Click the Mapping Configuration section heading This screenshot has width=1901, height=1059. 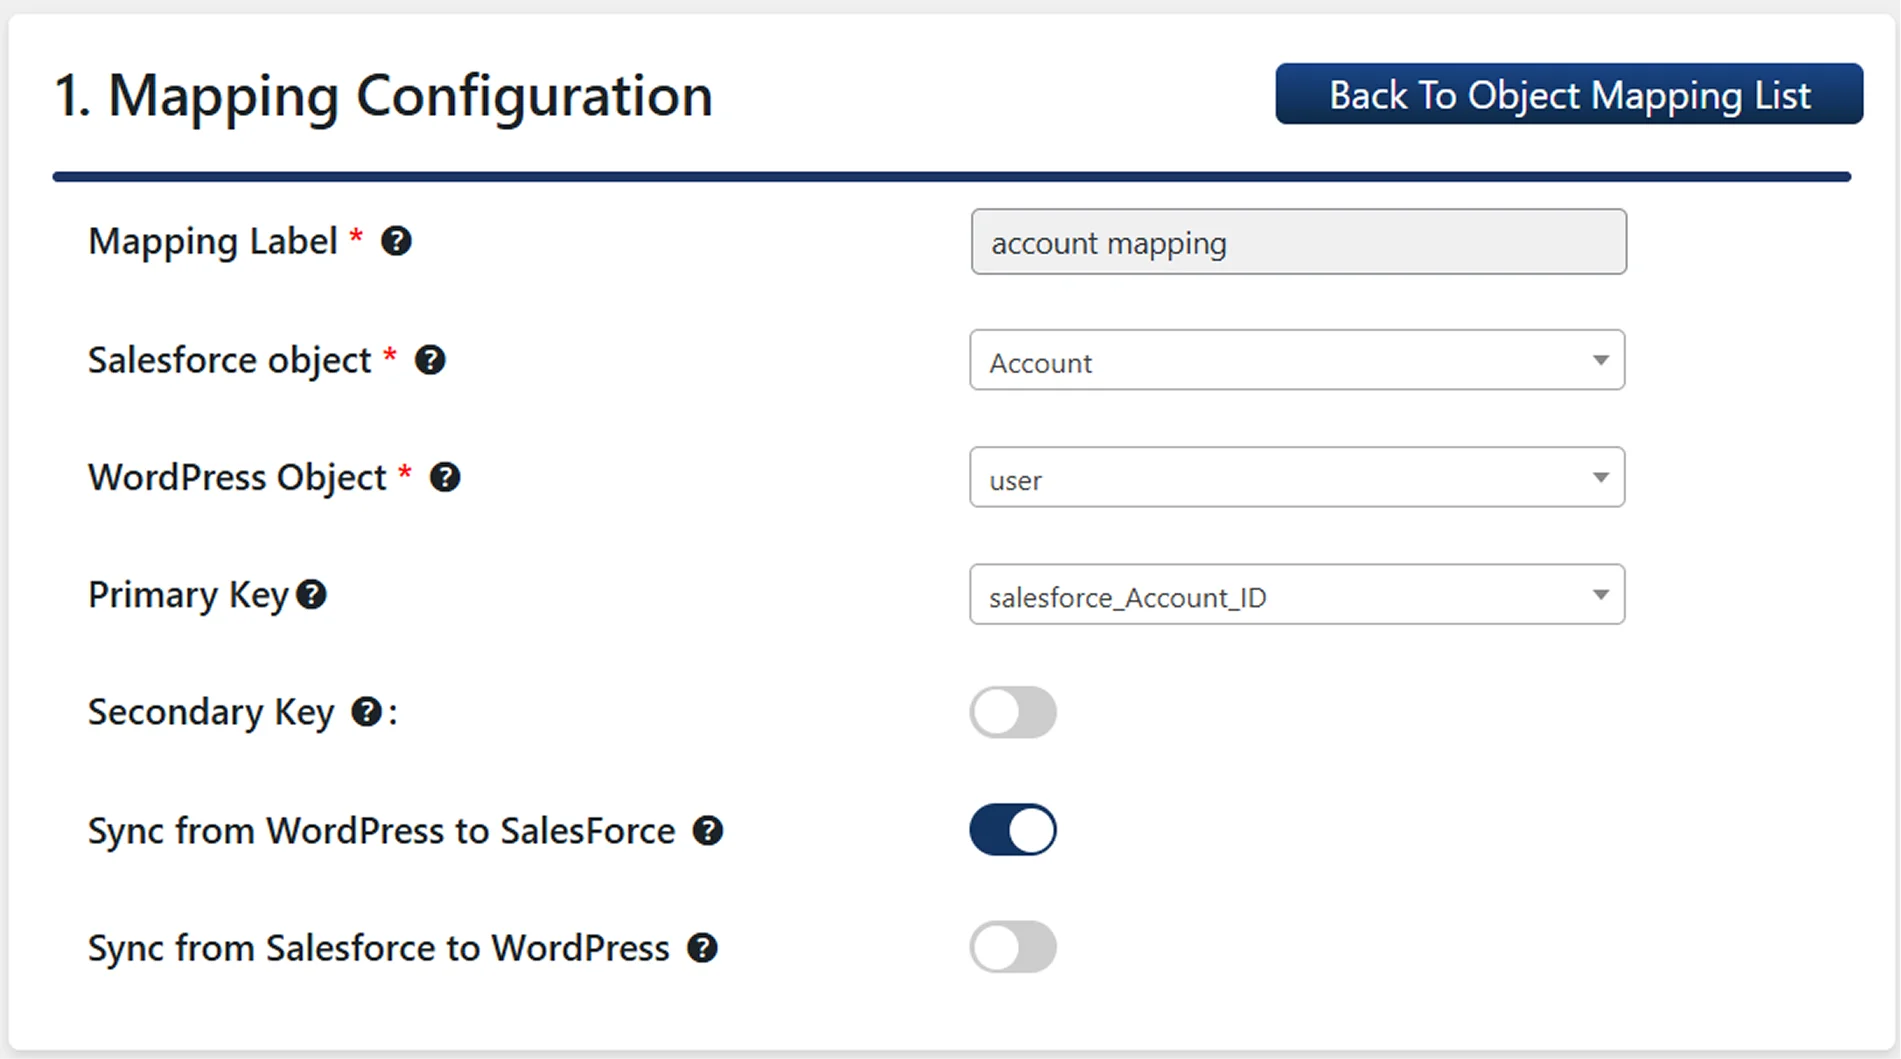point(383,96)
